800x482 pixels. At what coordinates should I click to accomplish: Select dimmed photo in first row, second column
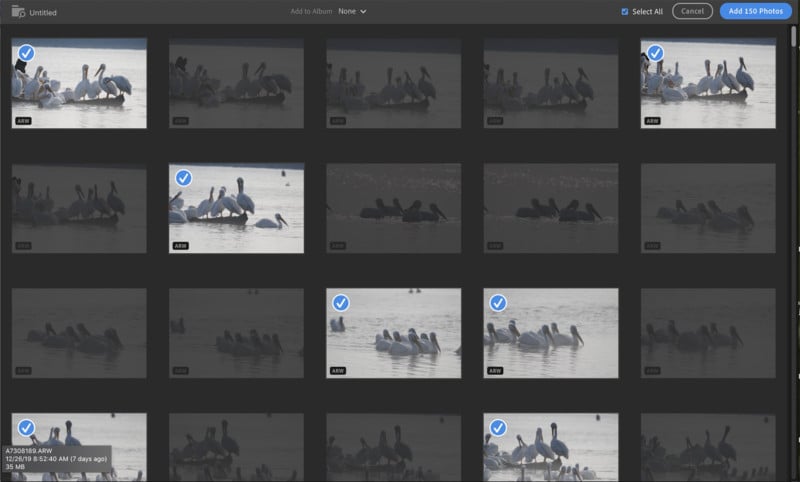pyautogui.click(x=236, y=83)
